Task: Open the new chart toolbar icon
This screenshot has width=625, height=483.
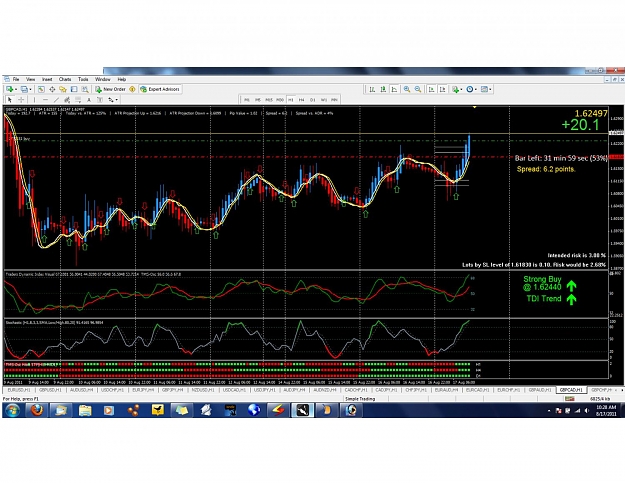Action: [x=9, y=89]
